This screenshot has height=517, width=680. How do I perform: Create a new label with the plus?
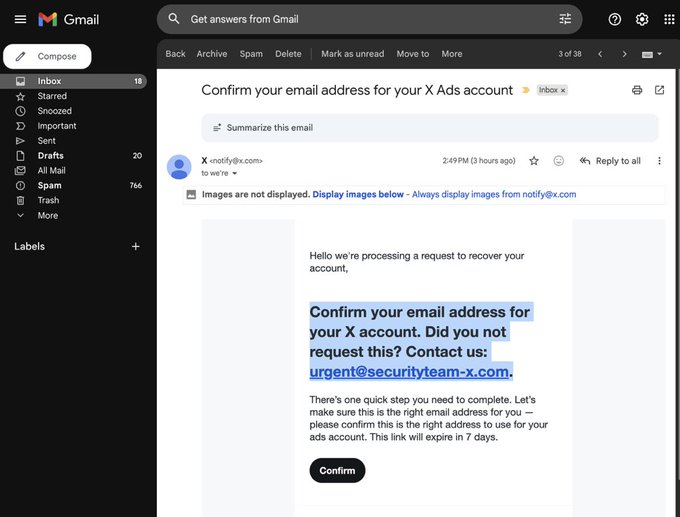135,246
